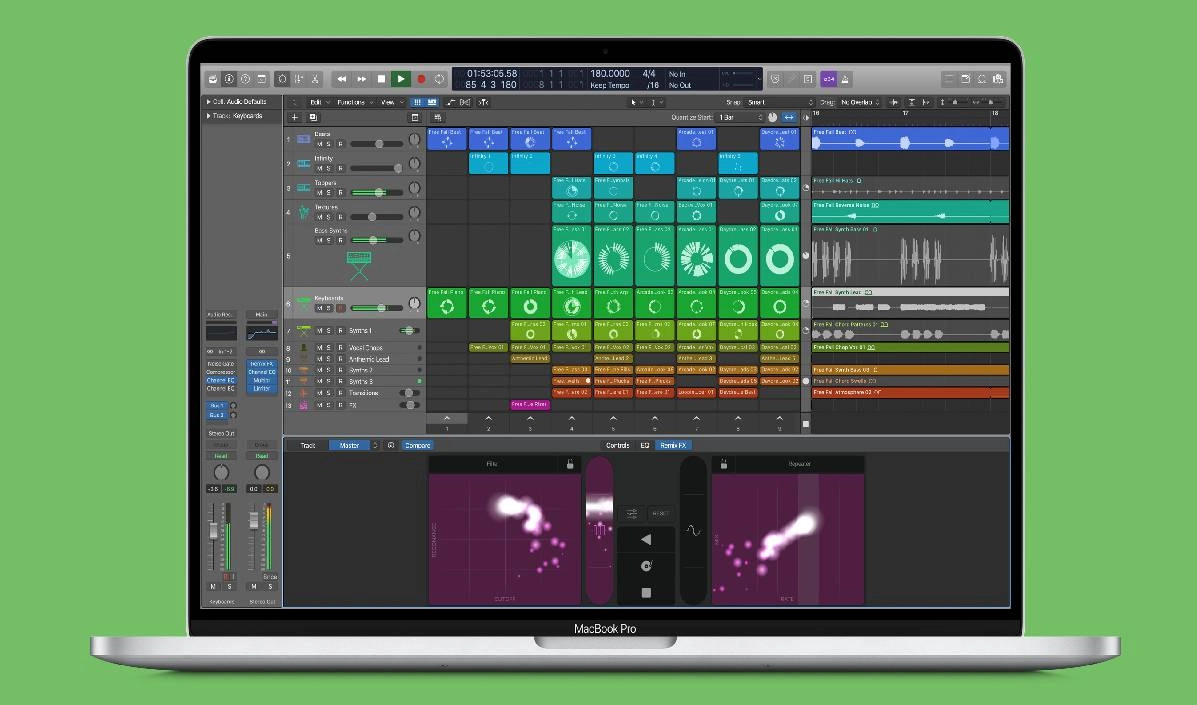Screen dimensions: 1197x705
Task: Open Quick Help question mark button
Action: (x=245, y=79)
